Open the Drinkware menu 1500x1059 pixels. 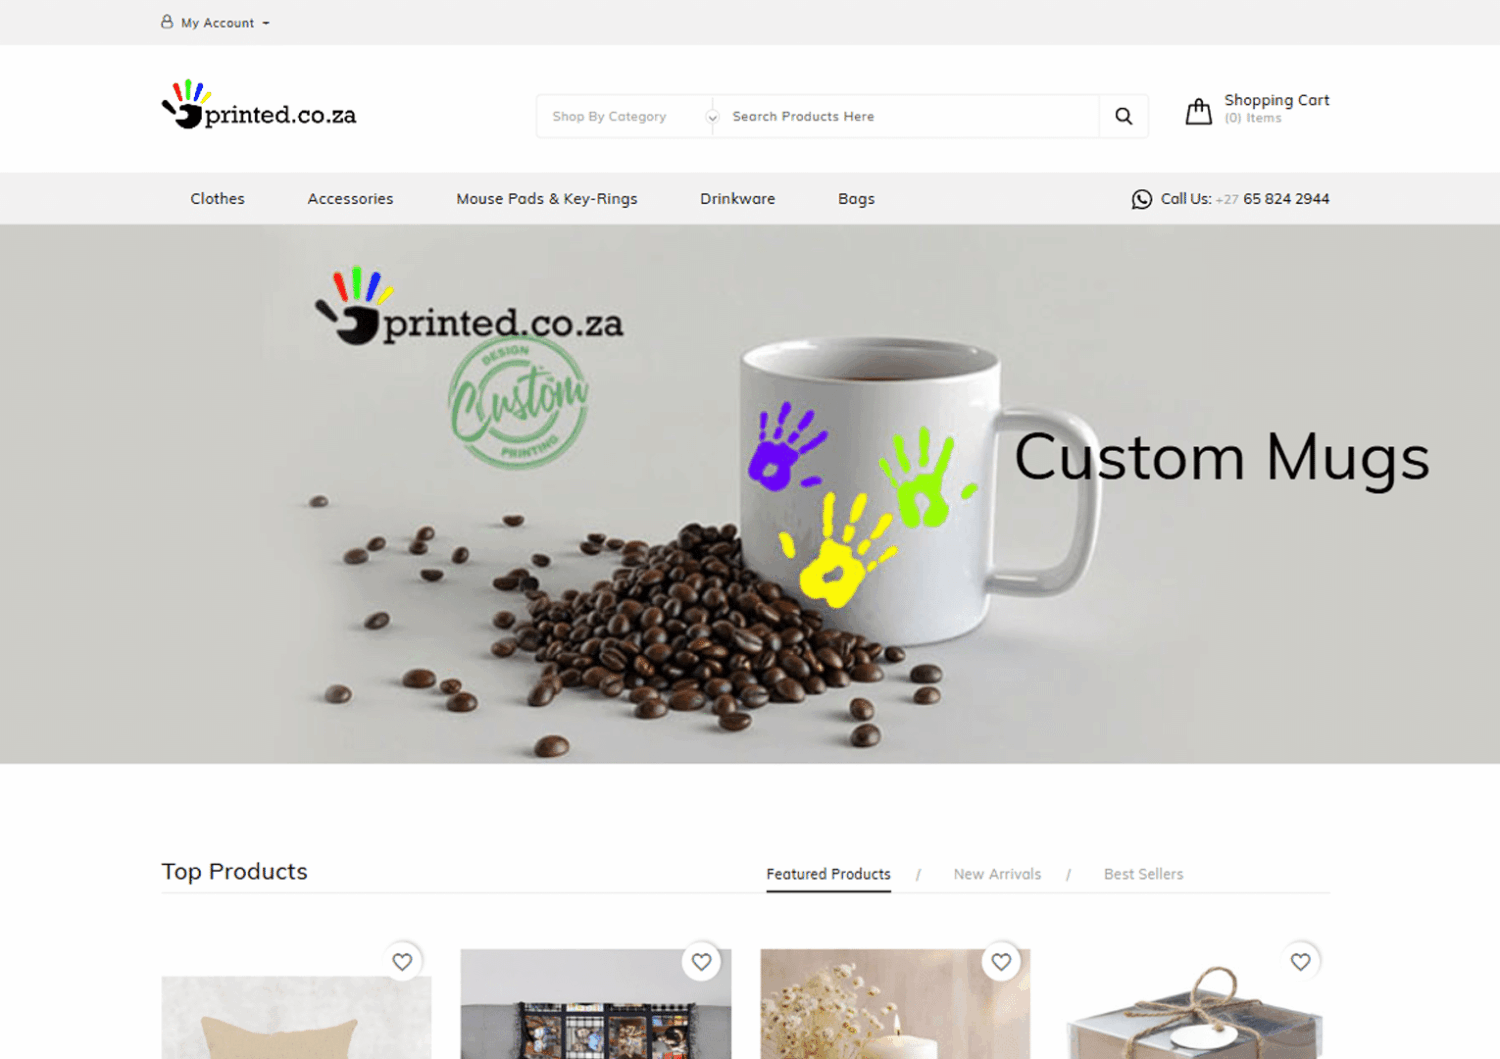737,199
